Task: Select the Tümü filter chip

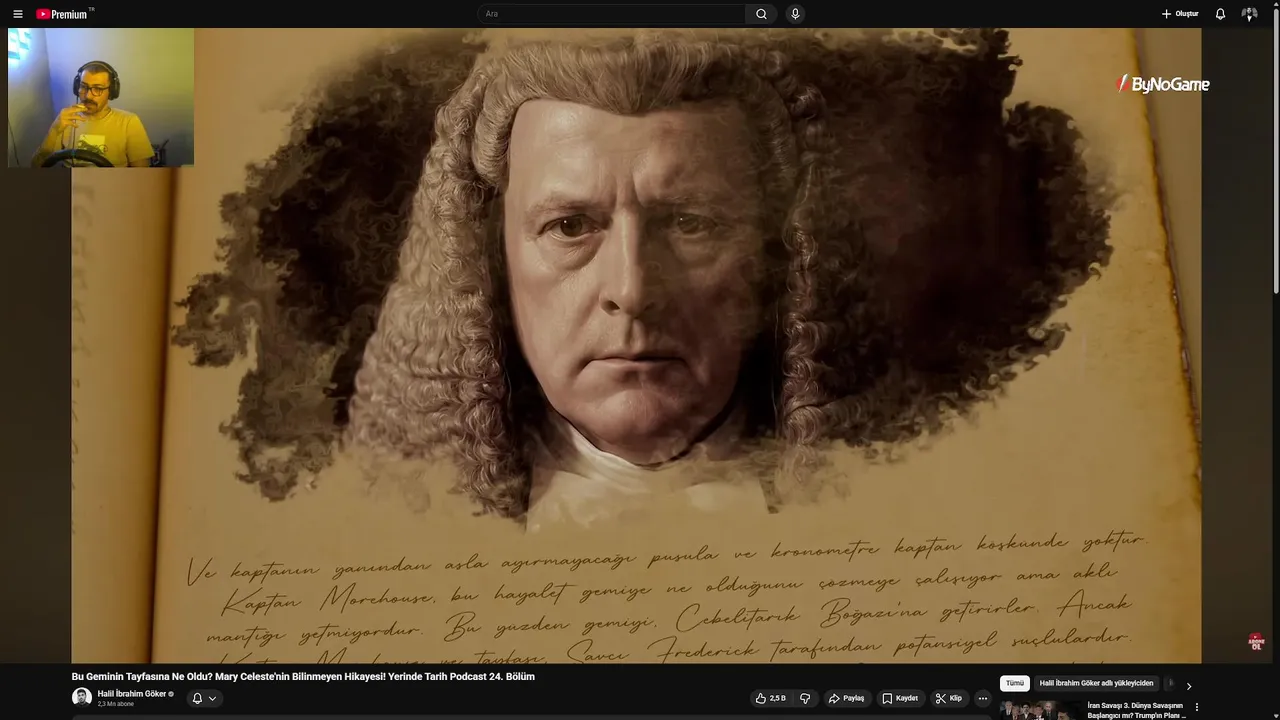Action: (1014, 683)
